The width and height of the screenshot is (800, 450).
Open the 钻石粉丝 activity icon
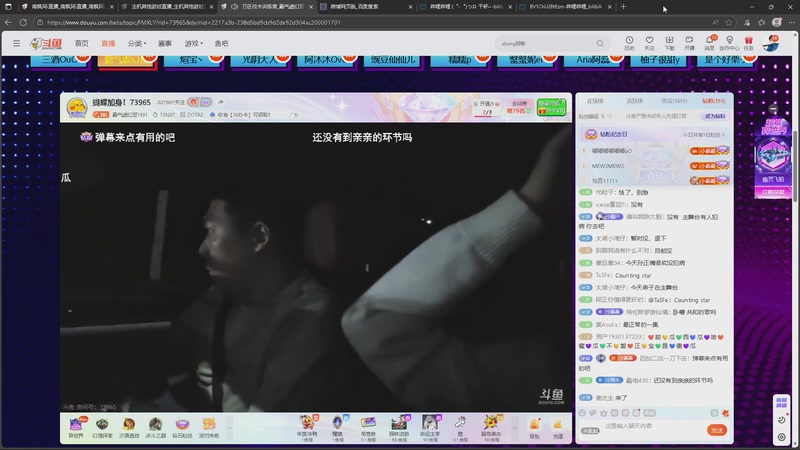182,428
